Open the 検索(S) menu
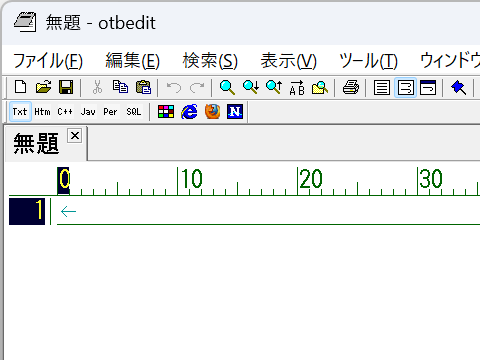This screenshot has height=360, width=480. tap(210, 61)
